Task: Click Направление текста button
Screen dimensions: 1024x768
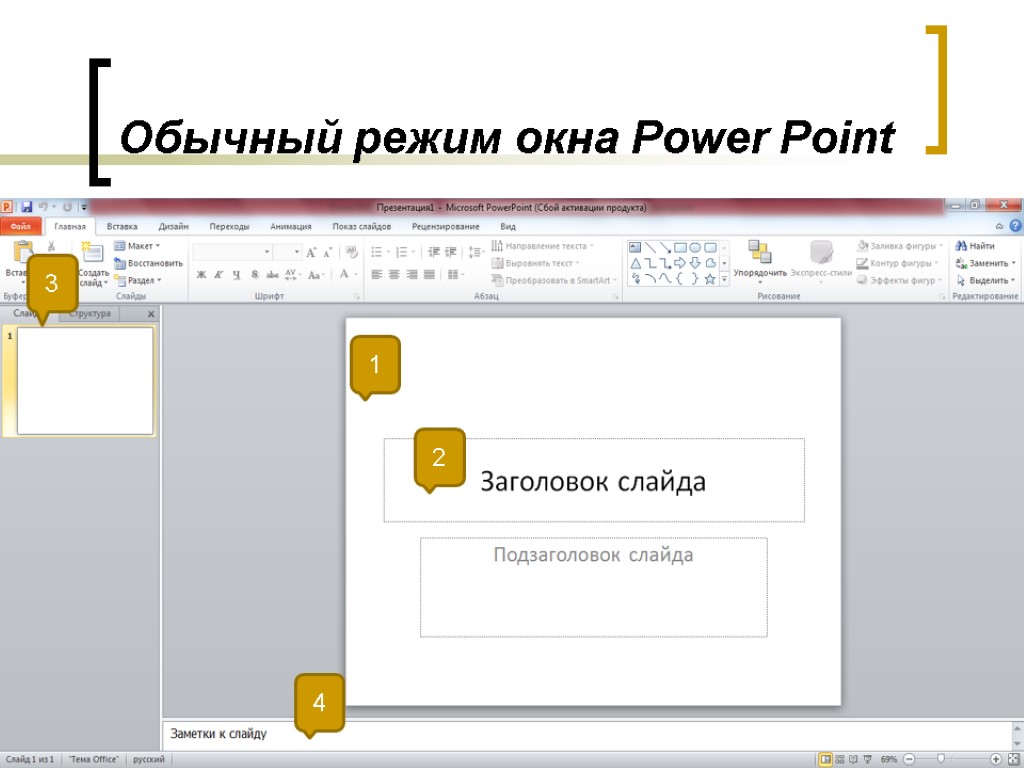Action: (x=543, y=246)
